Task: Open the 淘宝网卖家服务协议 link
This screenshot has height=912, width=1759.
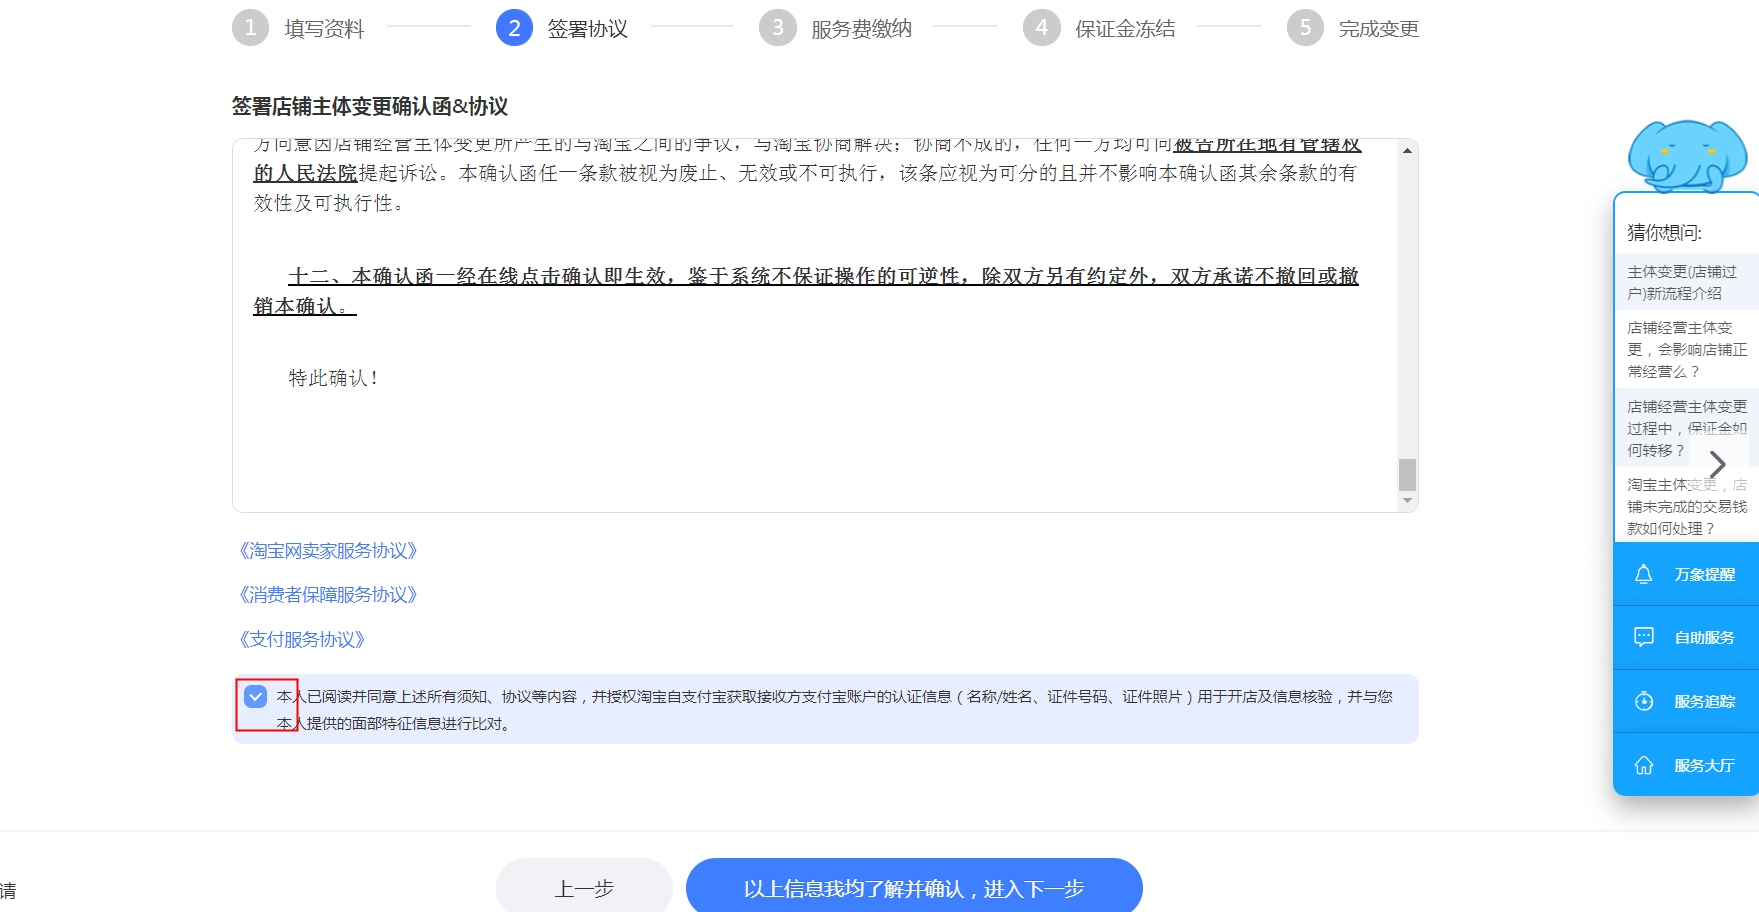Action: 328,551
